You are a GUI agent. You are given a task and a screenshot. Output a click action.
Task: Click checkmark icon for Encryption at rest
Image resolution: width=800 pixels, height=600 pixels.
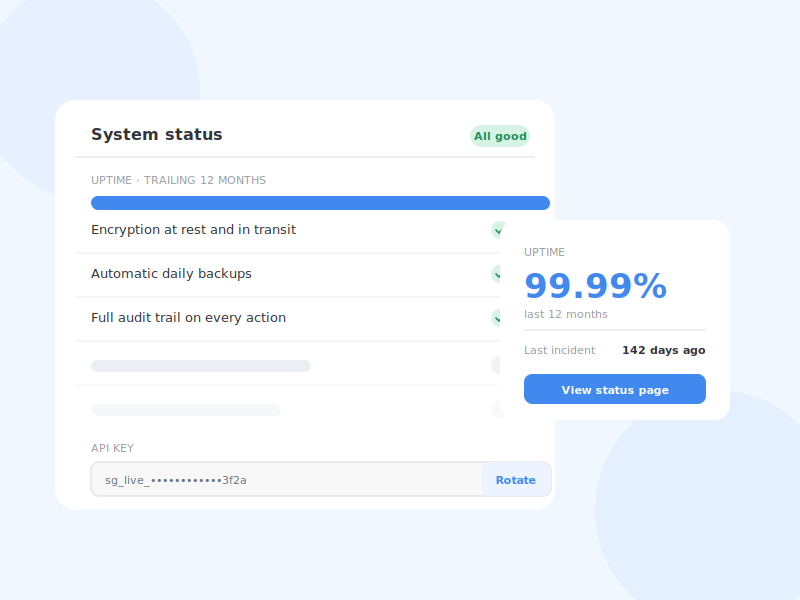(x=496, y=230)
